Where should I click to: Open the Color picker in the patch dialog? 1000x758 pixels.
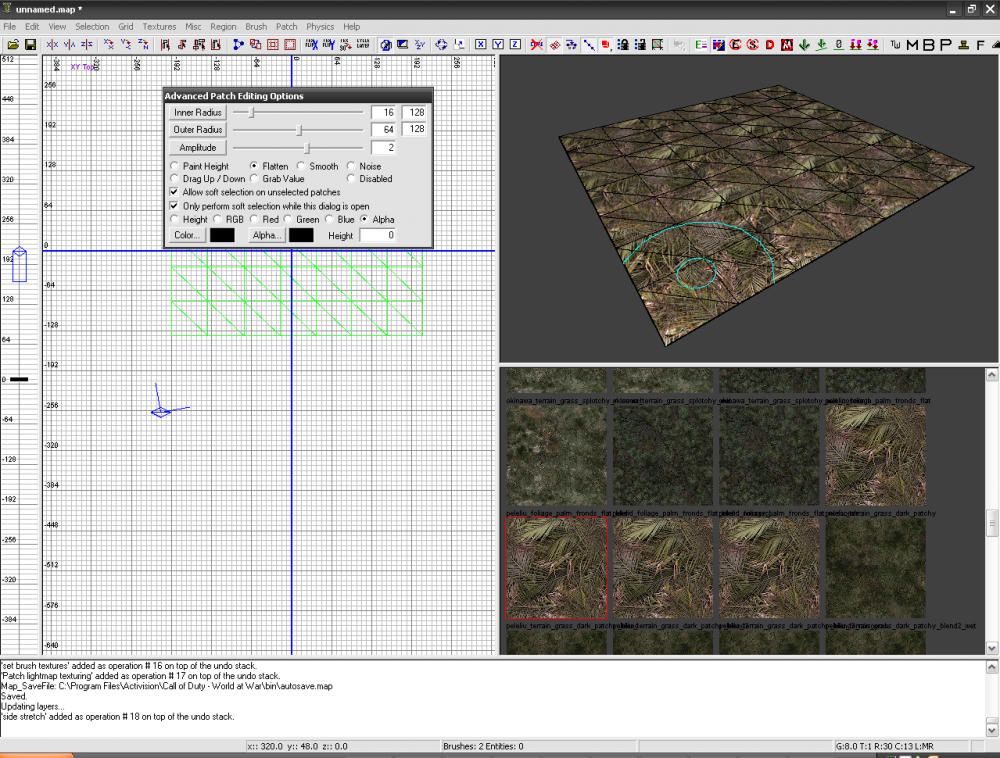185,234
